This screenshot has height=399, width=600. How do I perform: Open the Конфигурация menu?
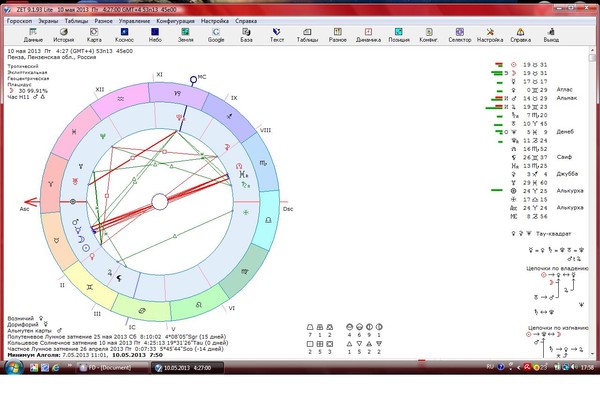(175, 21)
